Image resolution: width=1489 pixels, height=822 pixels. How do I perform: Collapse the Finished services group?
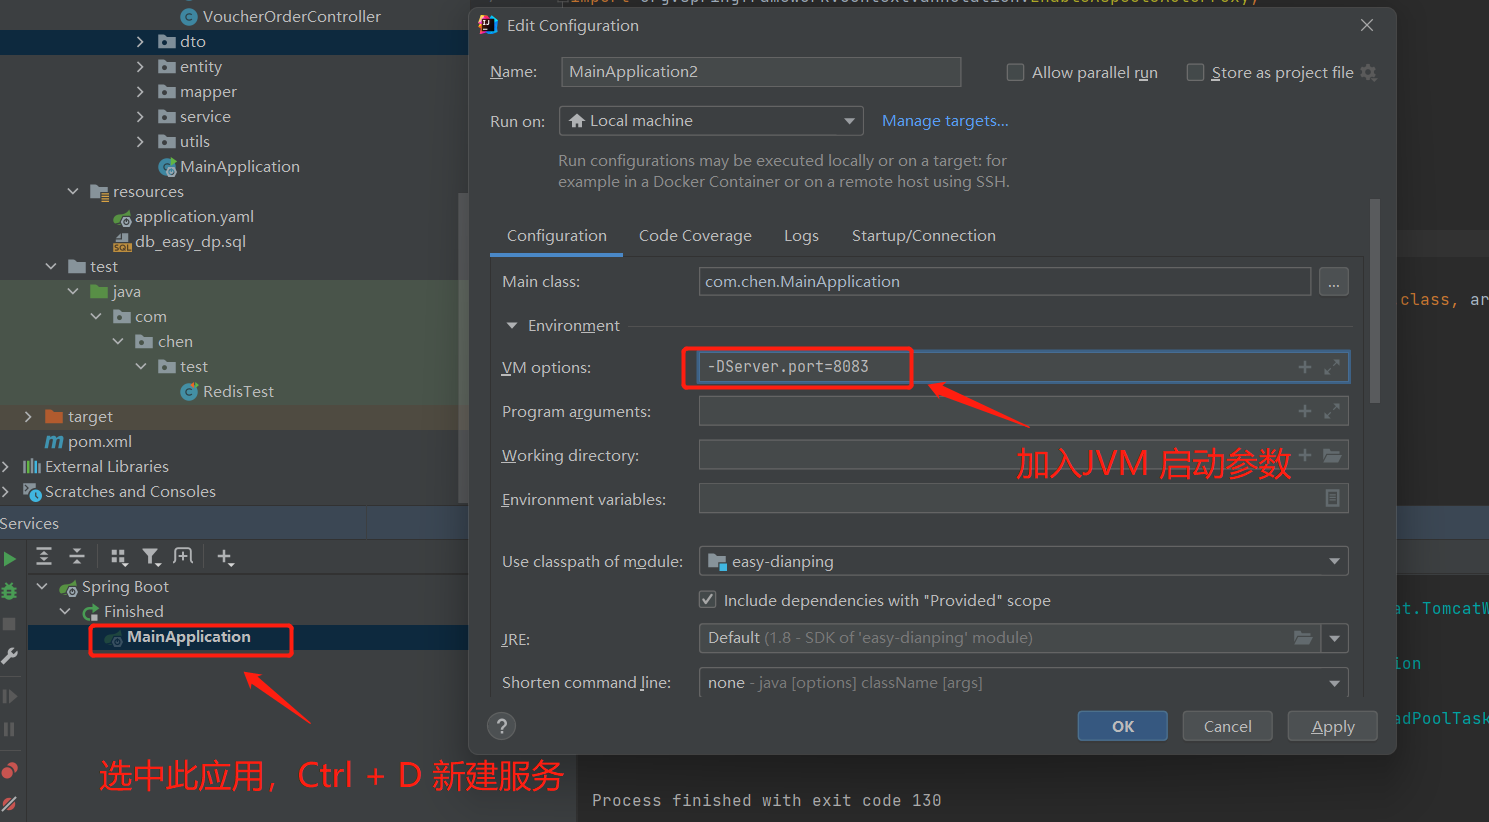tap(65, 612)
